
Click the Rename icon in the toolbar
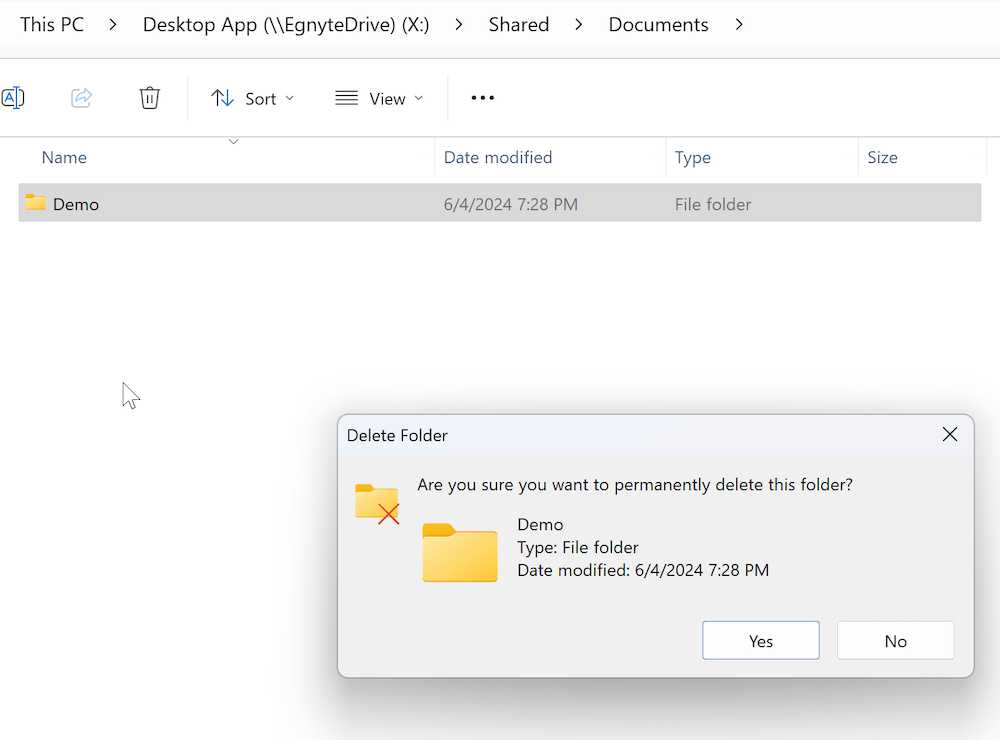point(13,98)
